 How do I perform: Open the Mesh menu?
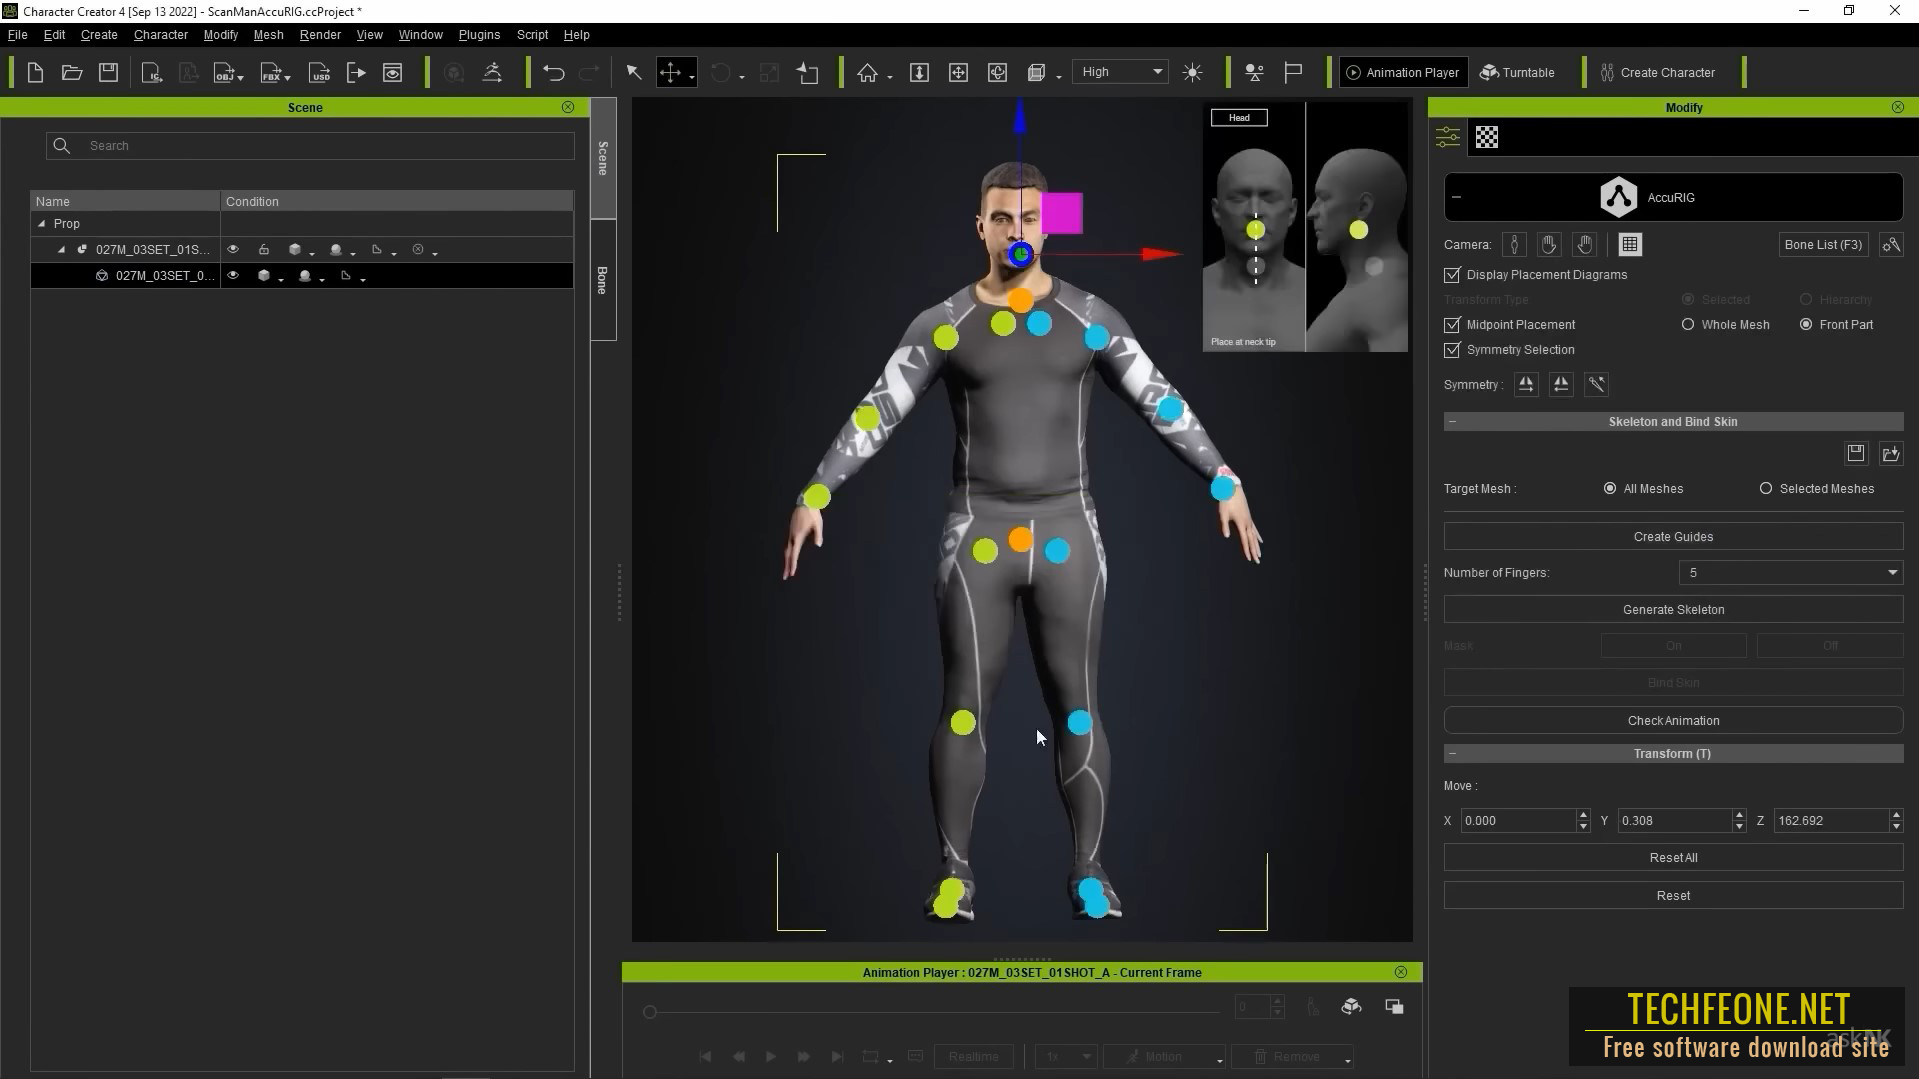[x=268, y=34]
